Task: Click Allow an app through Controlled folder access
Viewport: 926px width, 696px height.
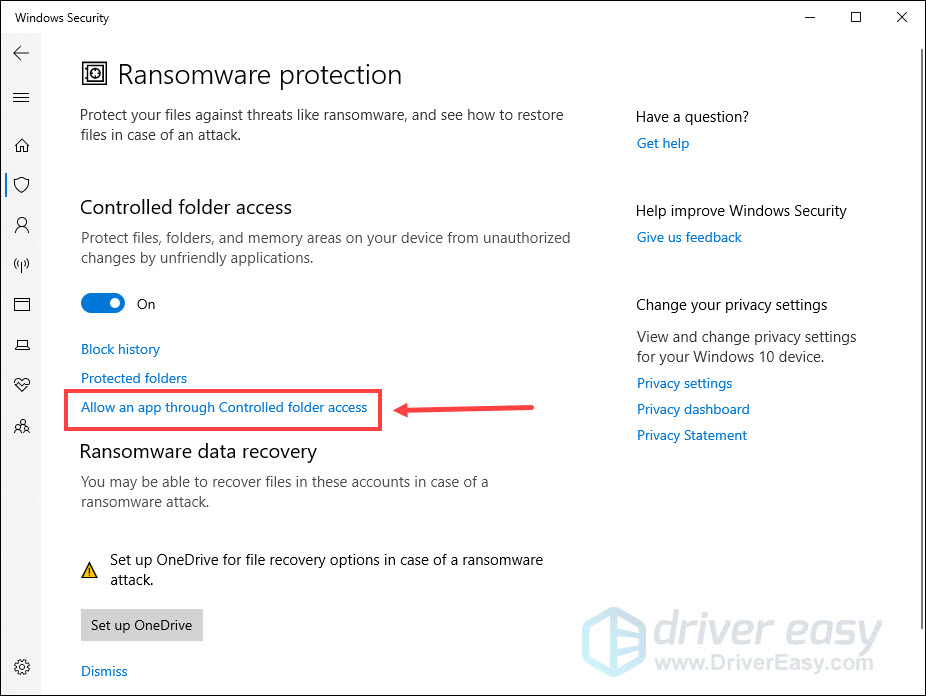Action: (224, 408)
